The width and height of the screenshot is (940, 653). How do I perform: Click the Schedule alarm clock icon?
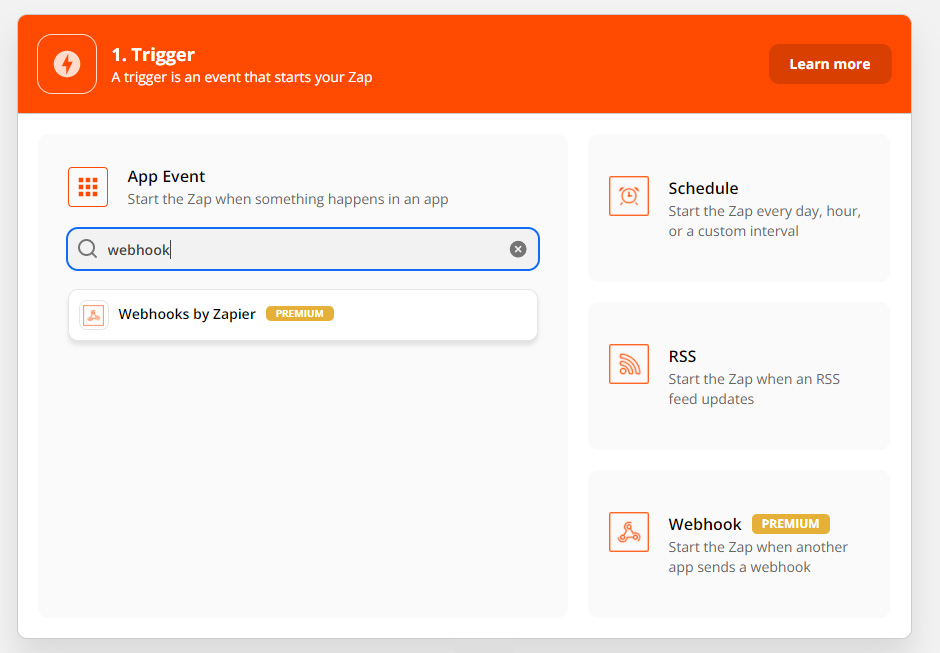(x=629, y=196)
